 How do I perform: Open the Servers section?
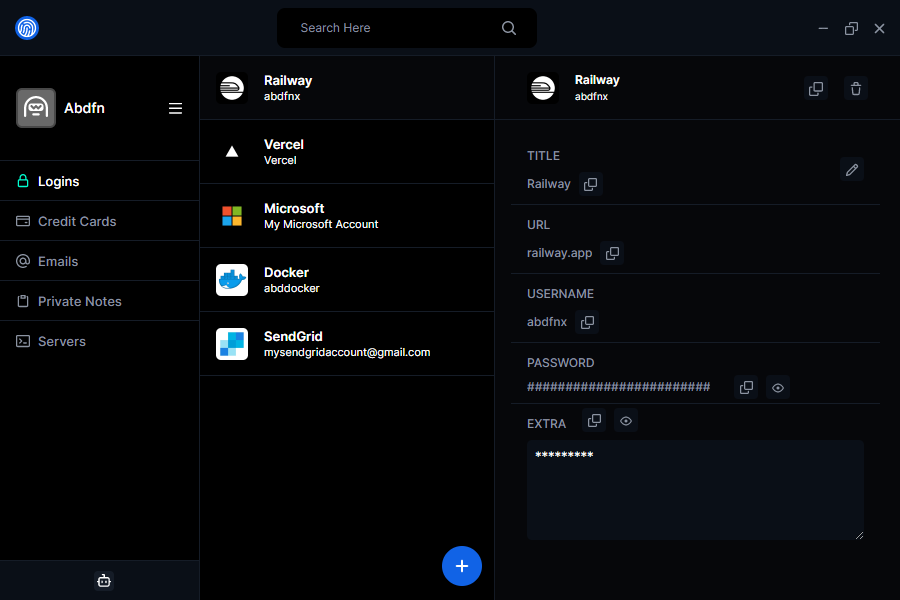[x=99, y=341]
